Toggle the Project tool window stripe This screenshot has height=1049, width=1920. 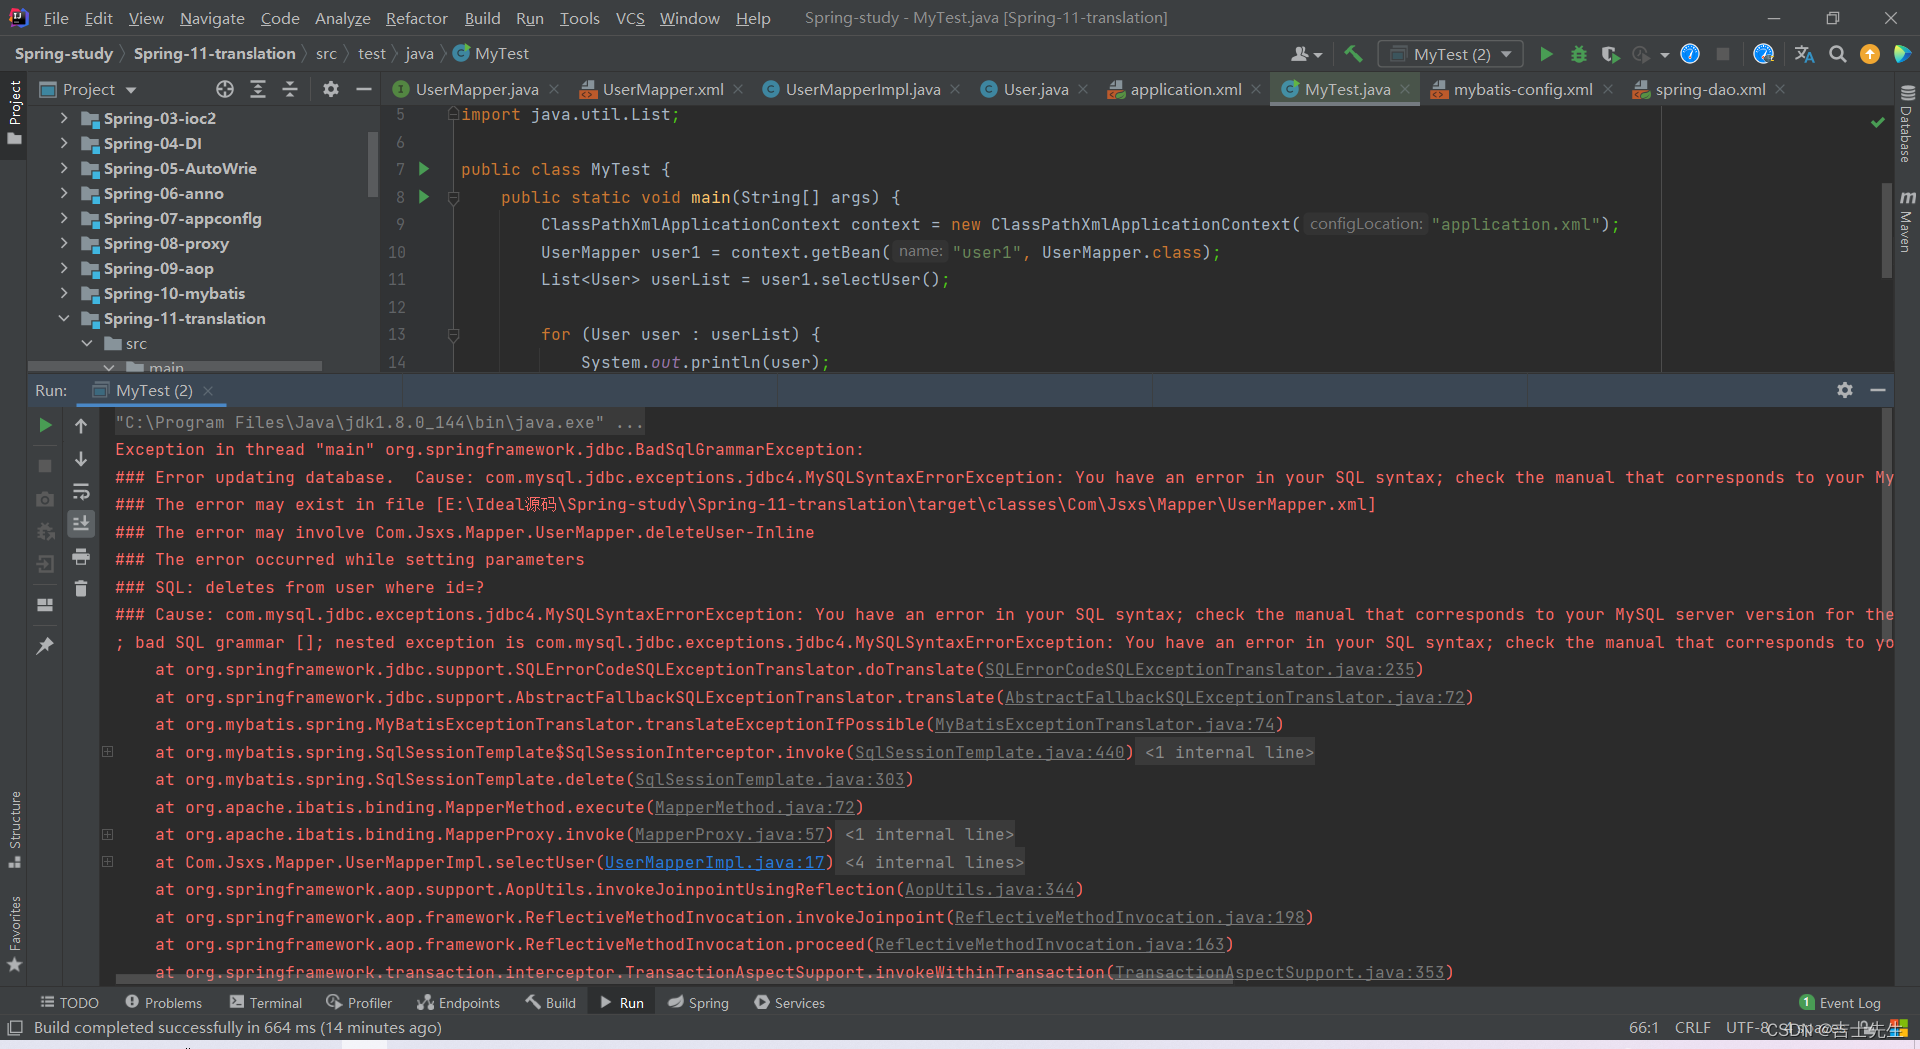14,112
